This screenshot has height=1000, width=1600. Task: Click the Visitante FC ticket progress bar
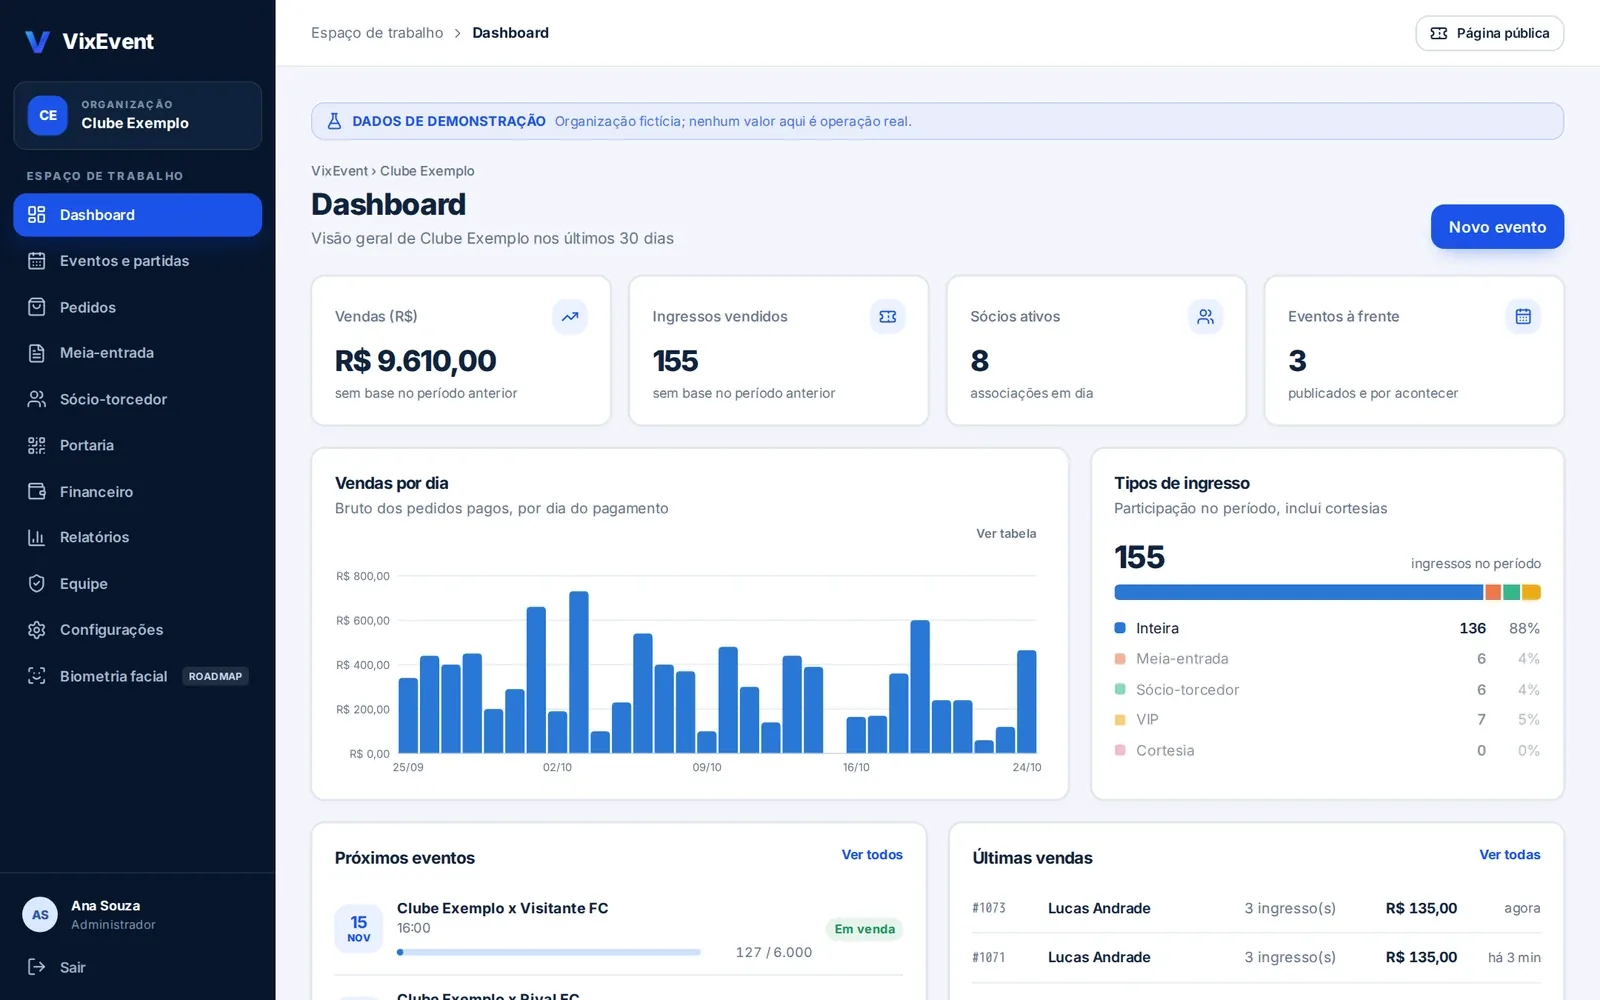click(x=549, y=952)
